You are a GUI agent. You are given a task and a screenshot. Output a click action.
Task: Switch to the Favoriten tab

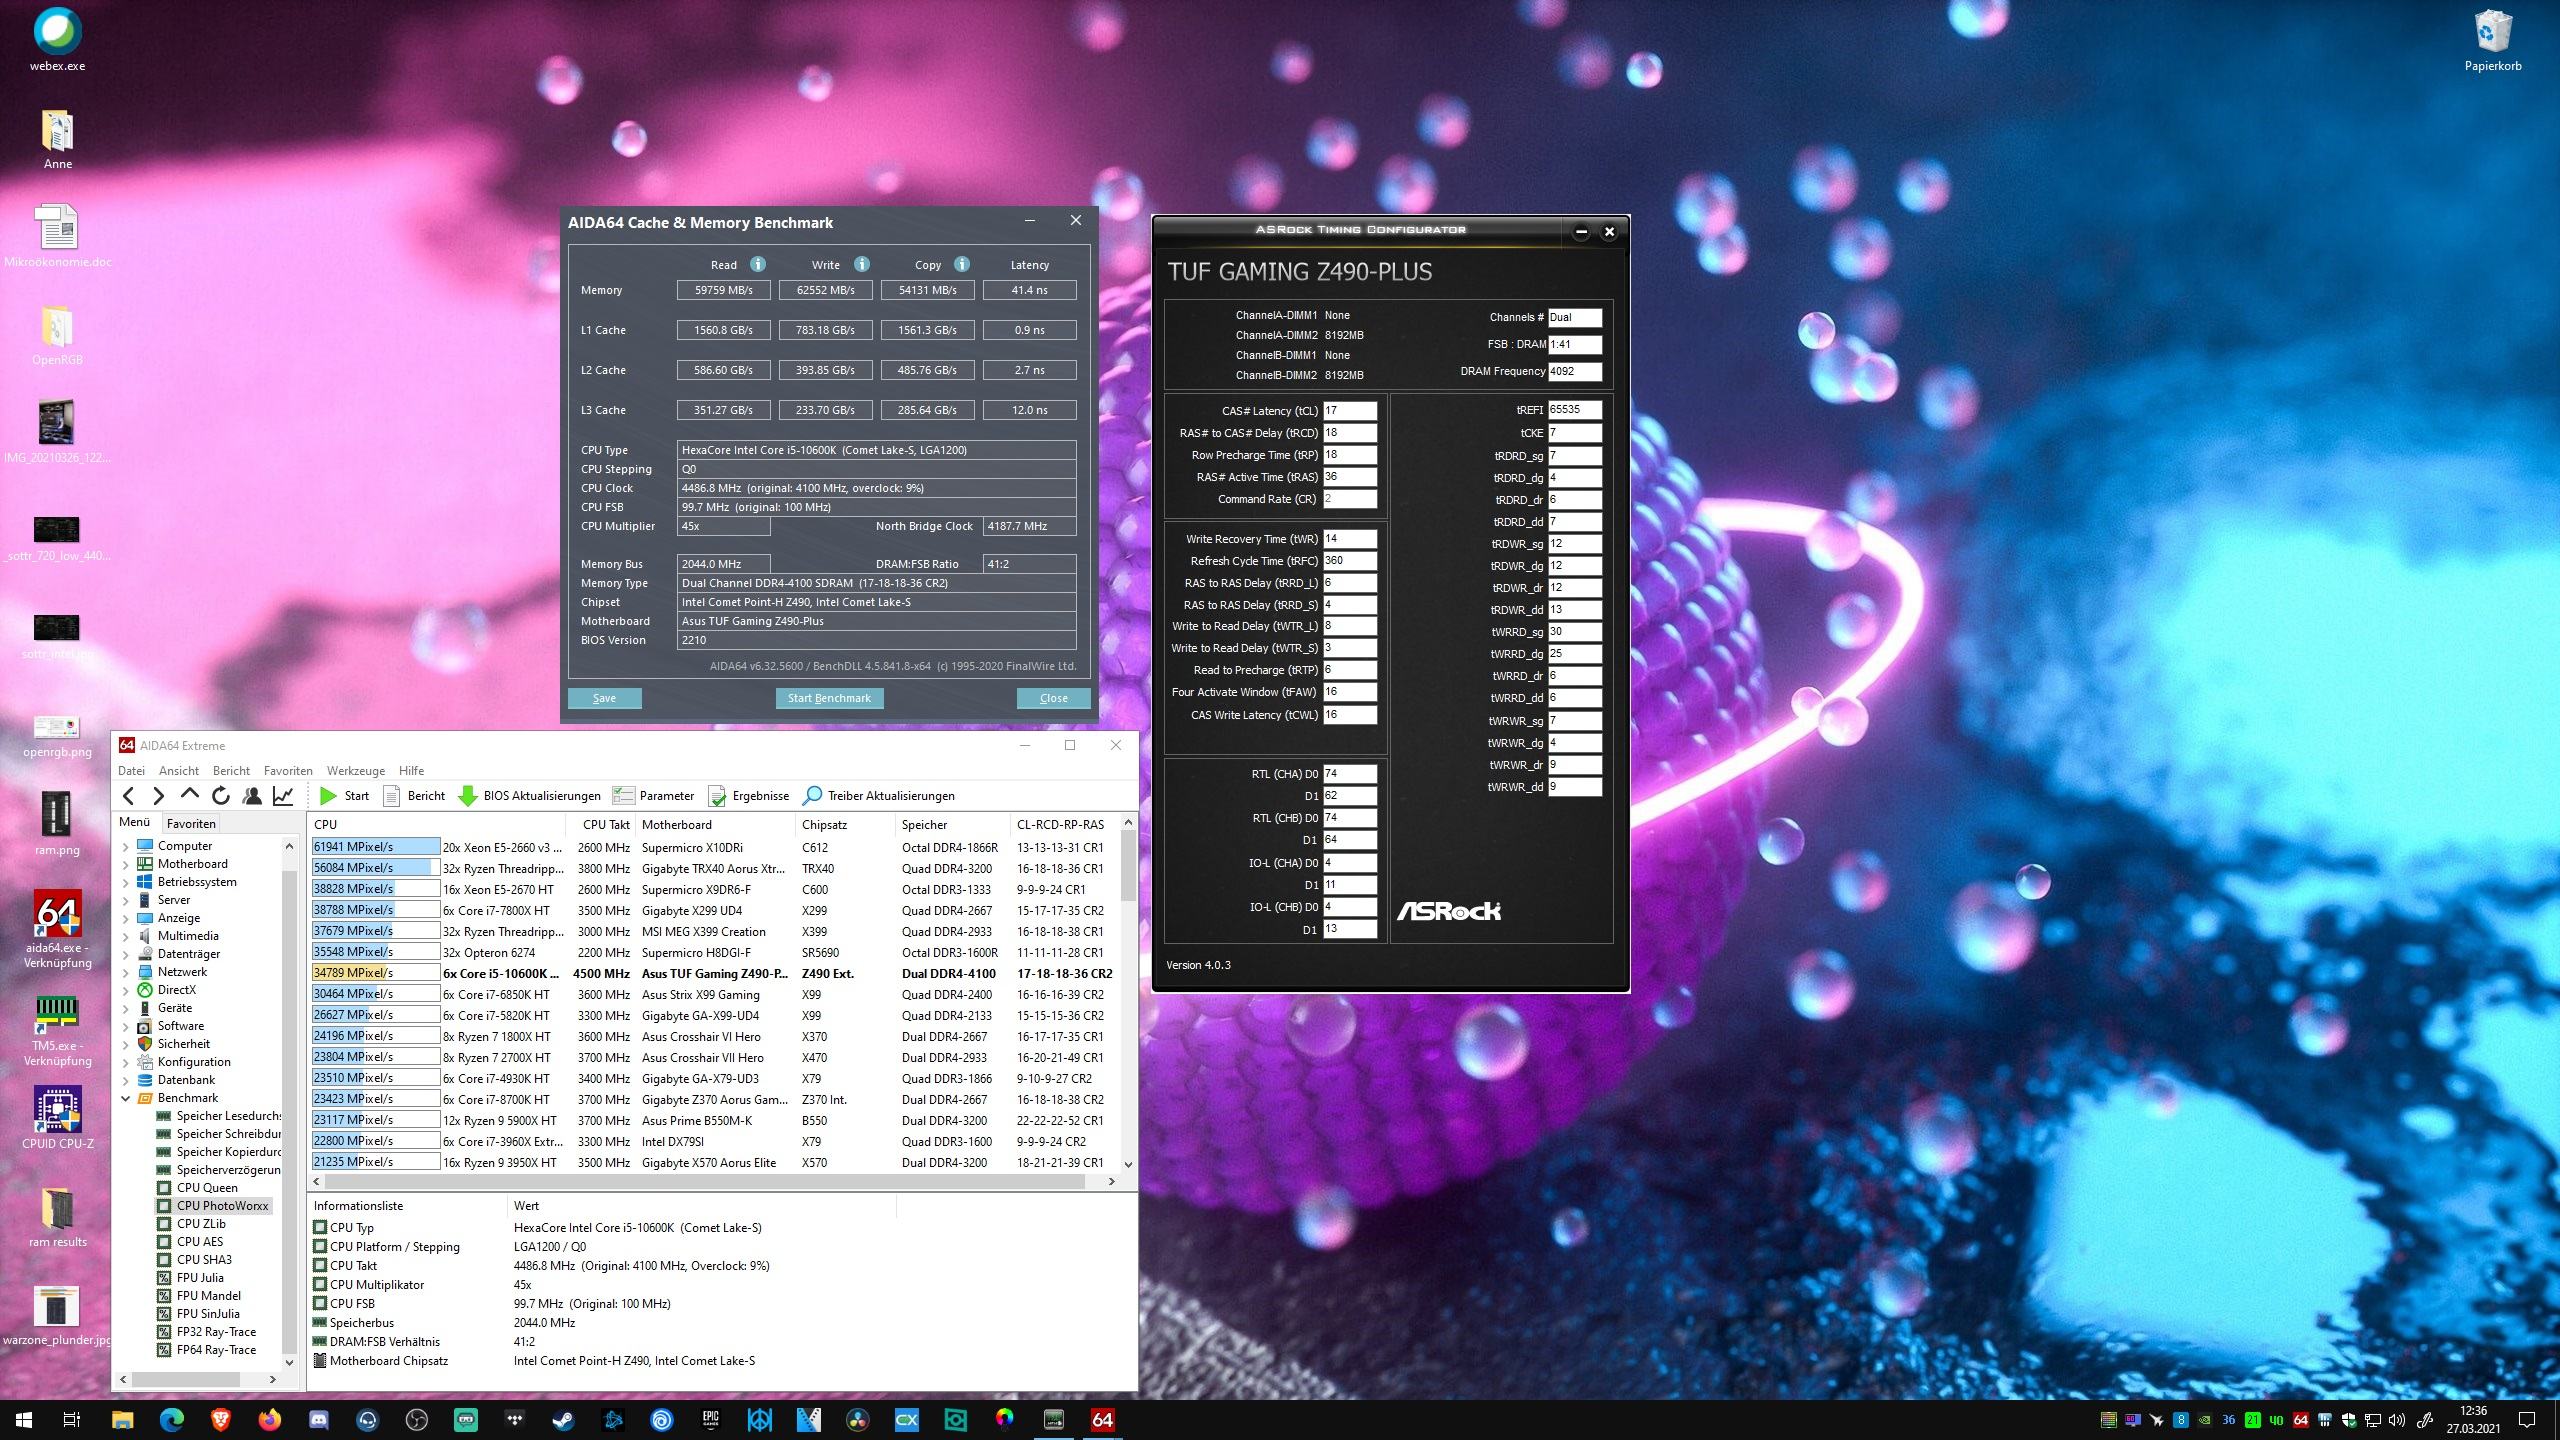click(x=191, y=824)
